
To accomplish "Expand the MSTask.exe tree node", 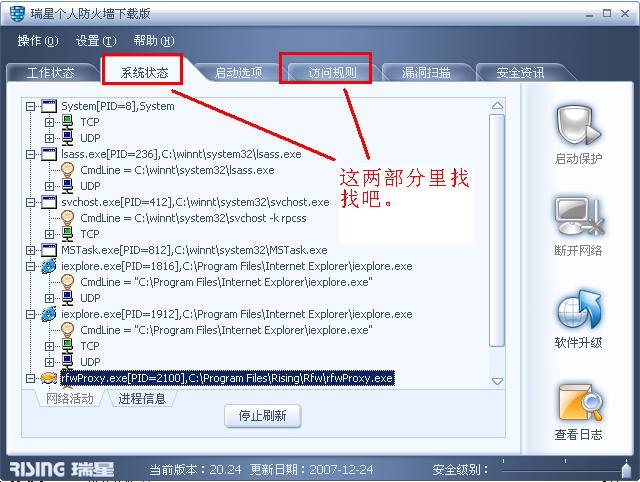I will point(30,250).
